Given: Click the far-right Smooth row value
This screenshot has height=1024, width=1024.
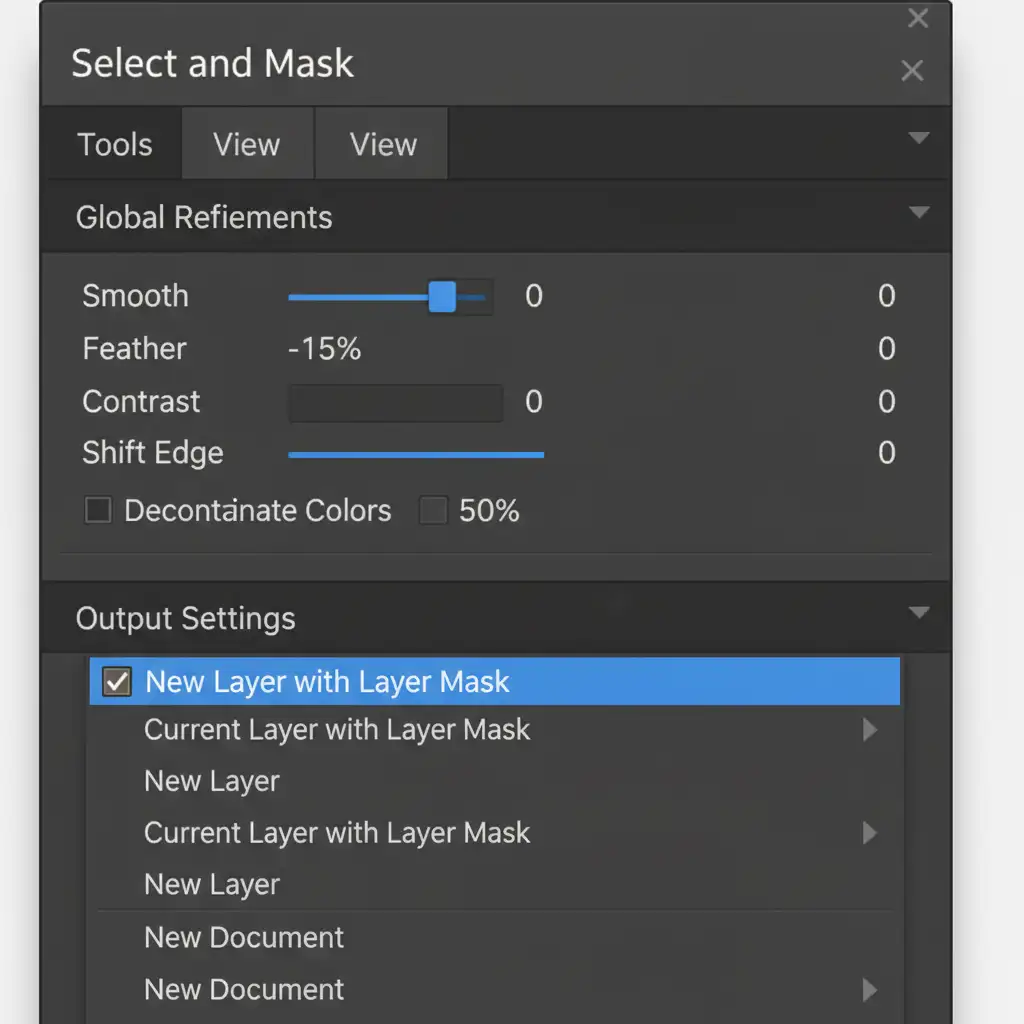Looking at the screenshot, I should 886,297.
